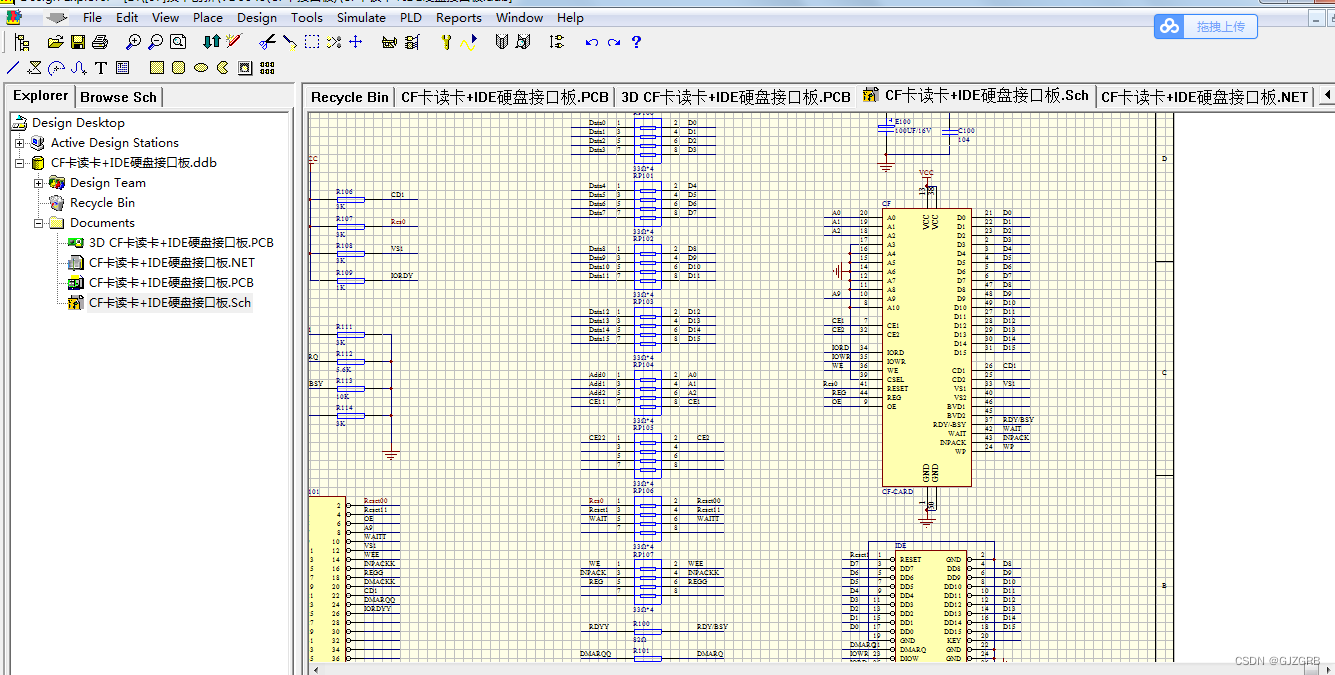Click the Undo icon on the toolbar
The height and width of the screenshot is (675, 1335).
591,42
